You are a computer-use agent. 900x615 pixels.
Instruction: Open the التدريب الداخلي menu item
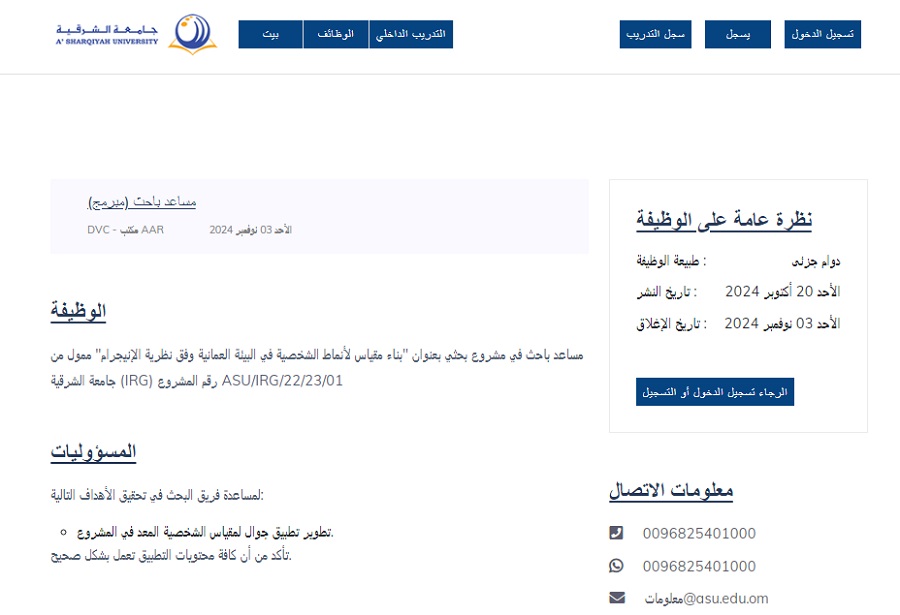(411, 34)
